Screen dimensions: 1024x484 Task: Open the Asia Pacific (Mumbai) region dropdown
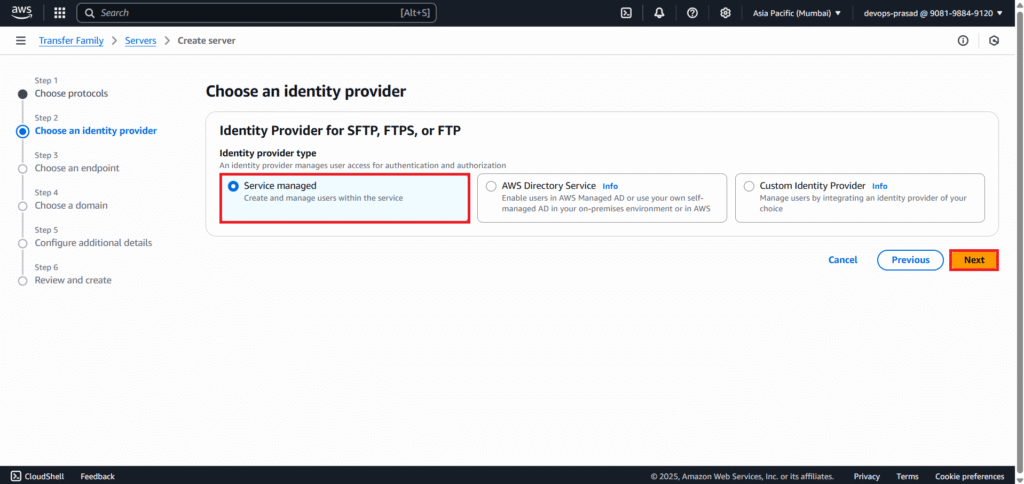(x=797, y=12)
